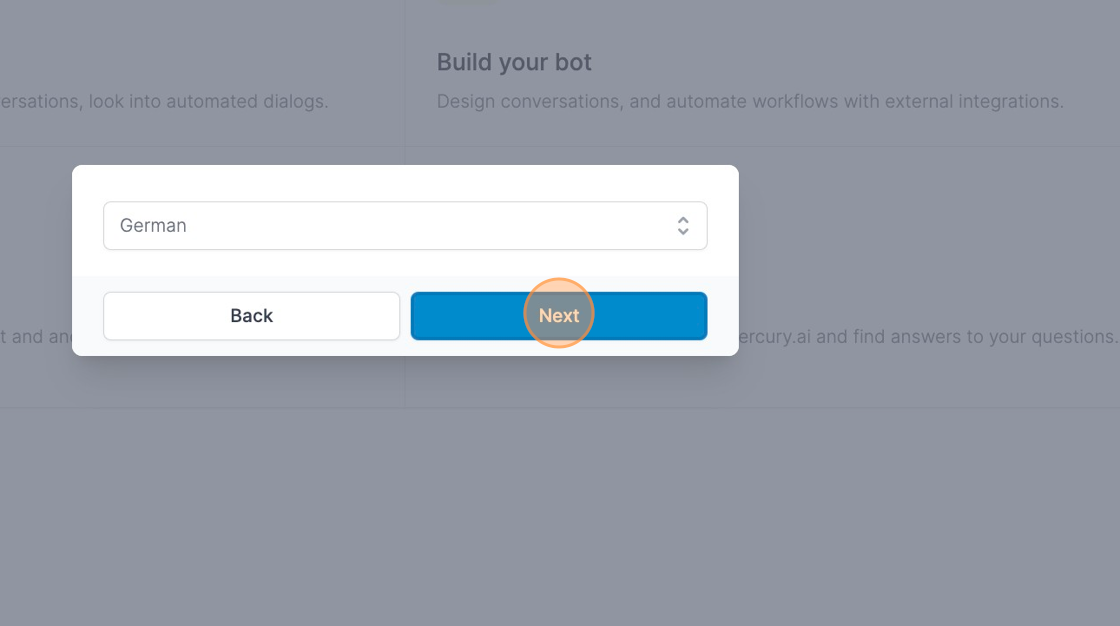Click the gray footer gap between Back and Next

405,316
